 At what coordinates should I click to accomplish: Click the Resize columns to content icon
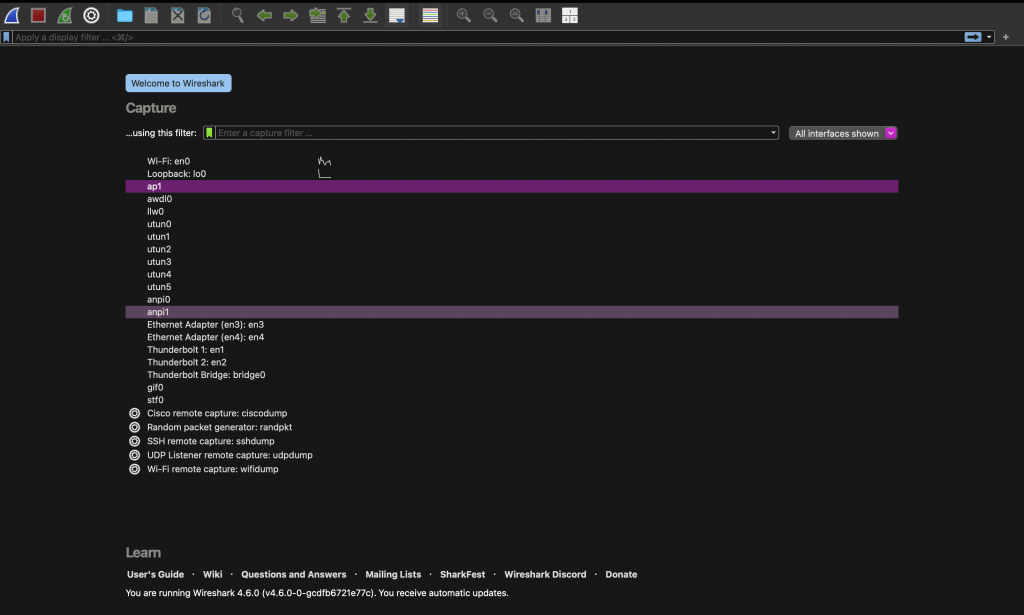(x=543, y=15)
